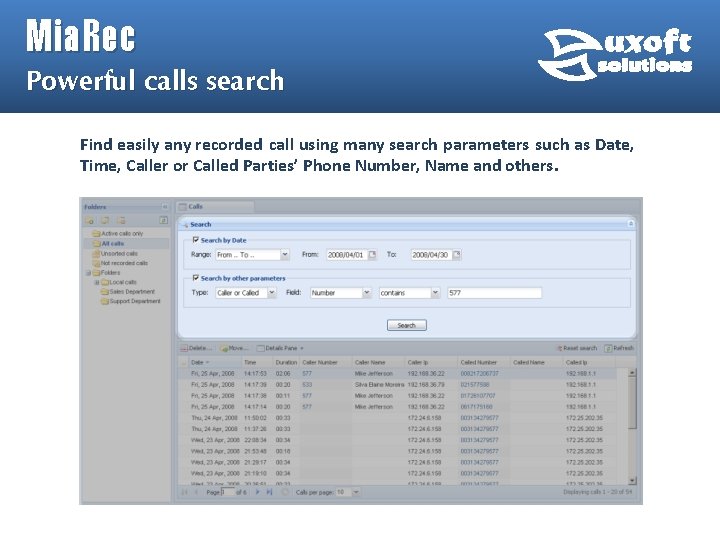
Task: Click the Move toolbar button
Action: [234, 348]
